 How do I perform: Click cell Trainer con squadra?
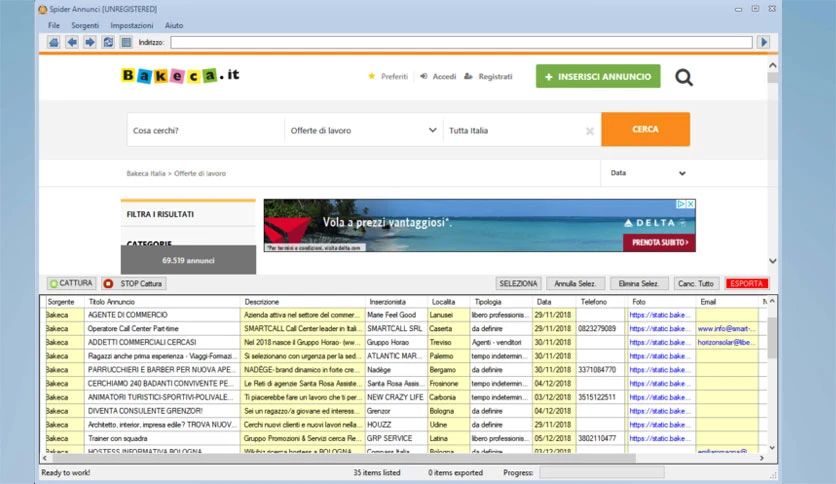pos(162,438)
